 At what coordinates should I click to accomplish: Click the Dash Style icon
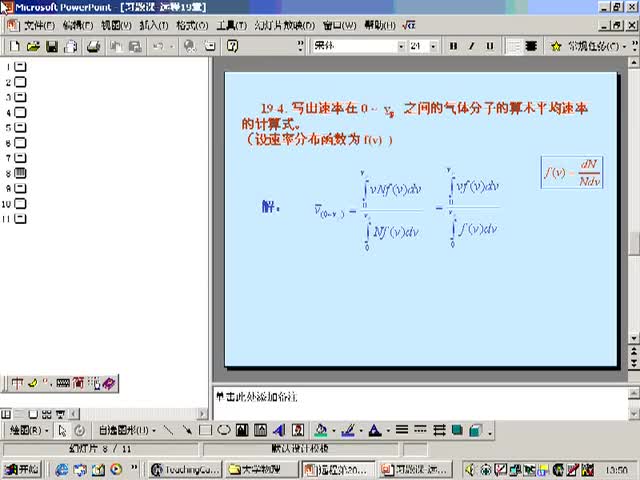pyautogui.click(x=420, y=430)
